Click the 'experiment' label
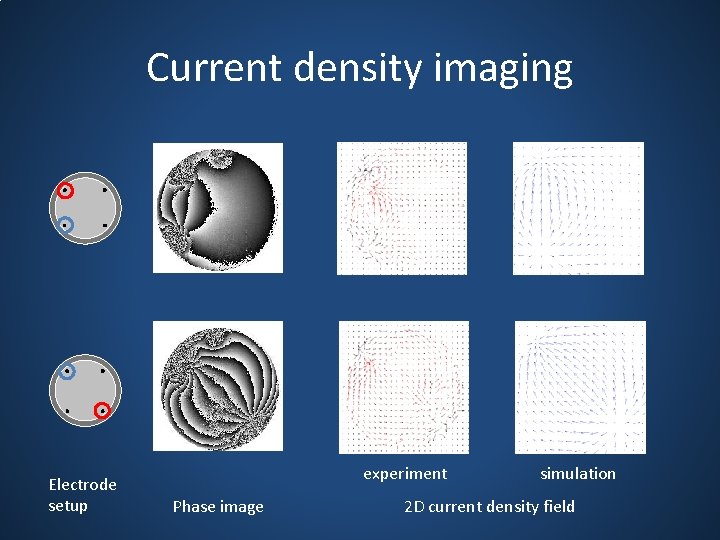Screen dimensions: 720x540 coord(405,474)
